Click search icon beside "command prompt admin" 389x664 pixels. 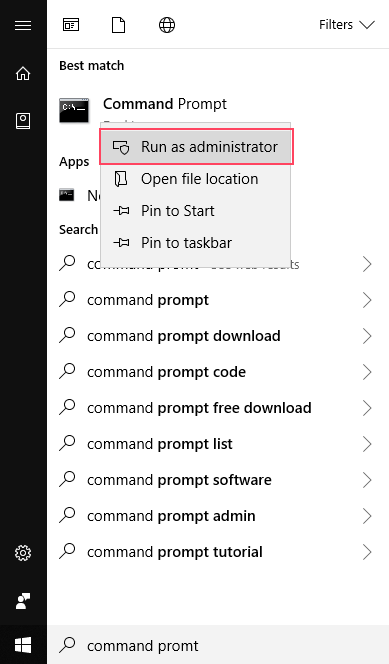[x=67, y=515]
